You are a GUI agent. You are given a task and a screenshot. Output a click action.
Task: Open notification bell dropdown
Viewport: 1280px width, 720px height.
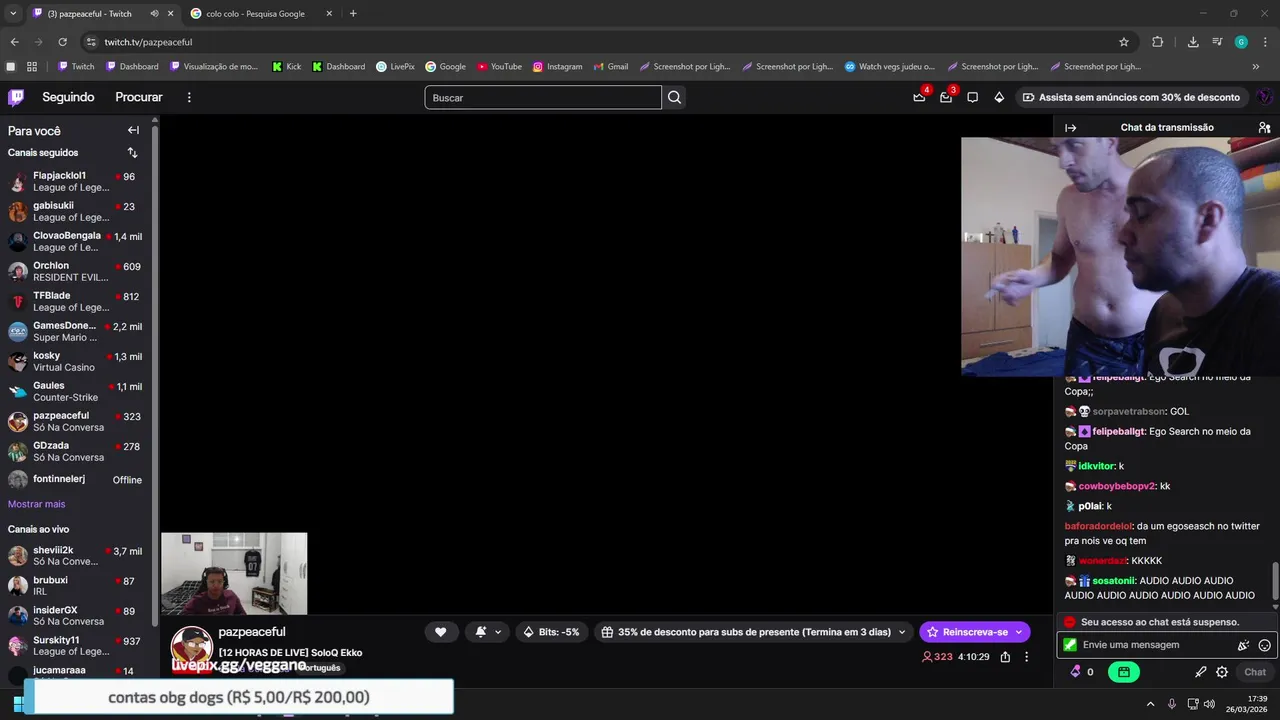pyautogui.click(x=488, y=632)
